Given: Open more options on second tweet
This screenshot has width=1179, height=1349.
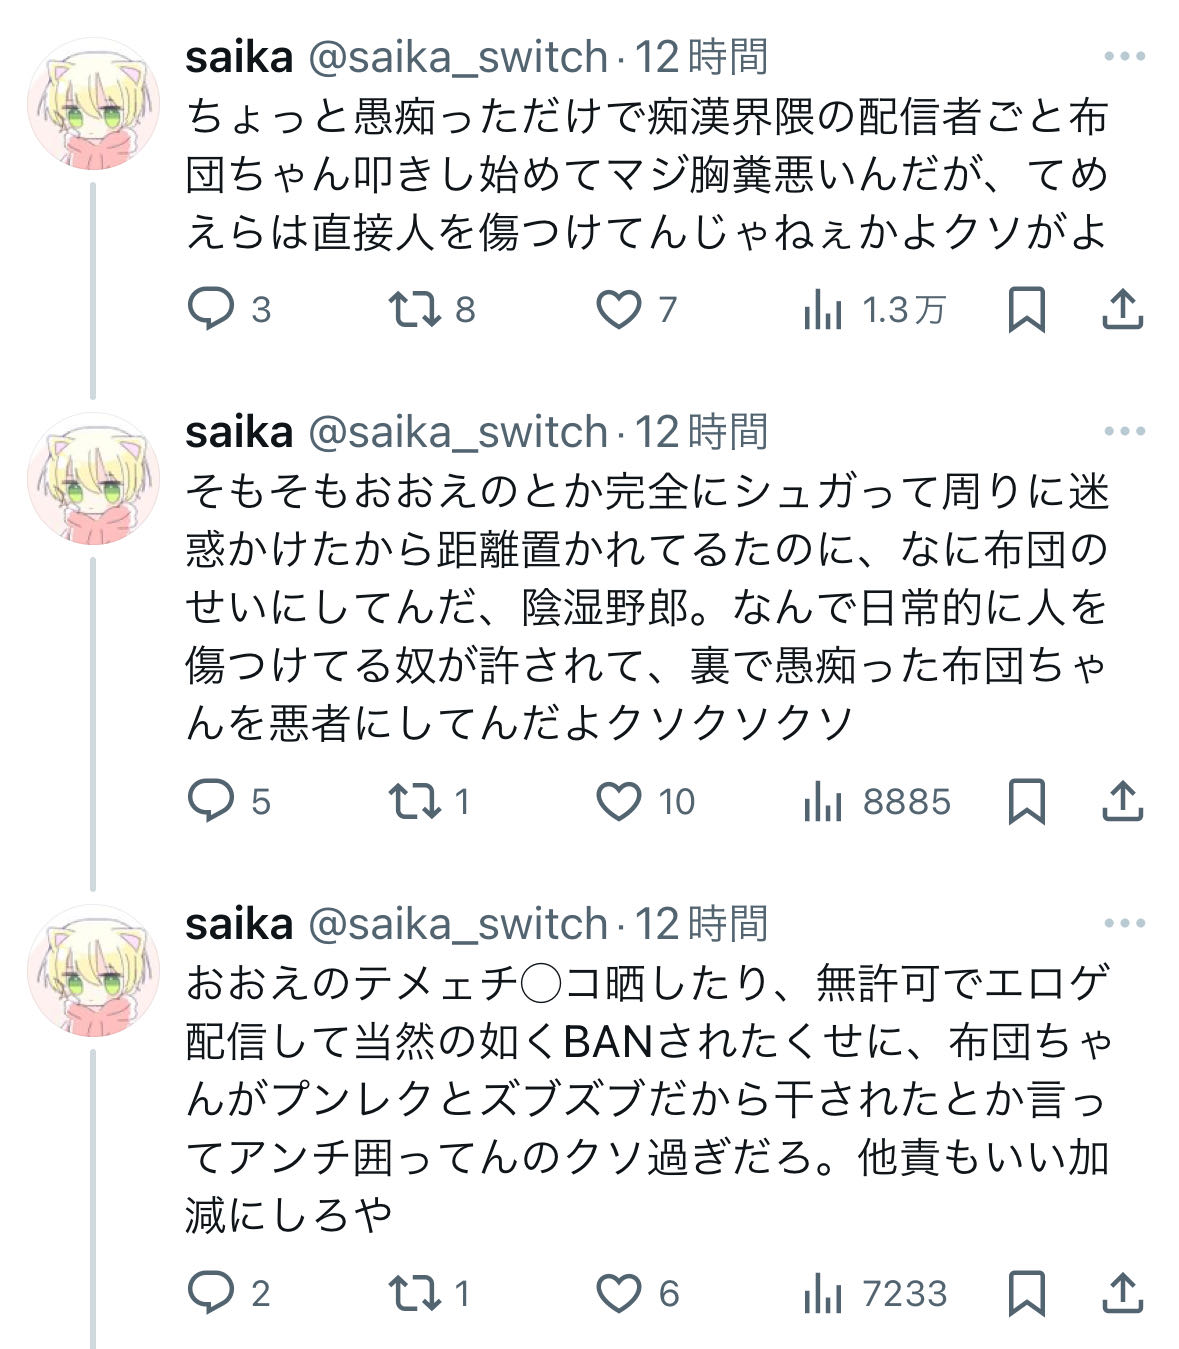Looking at the screenshot, I should [1124, 432].
